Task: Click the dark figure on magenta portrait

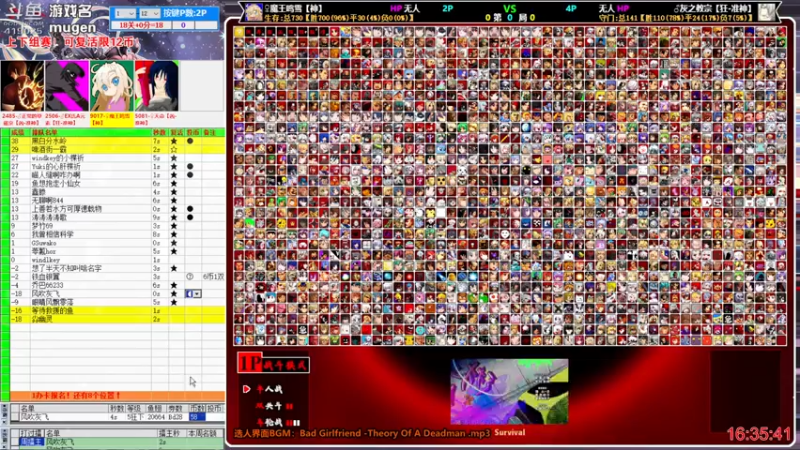Action: pos(67,86)
